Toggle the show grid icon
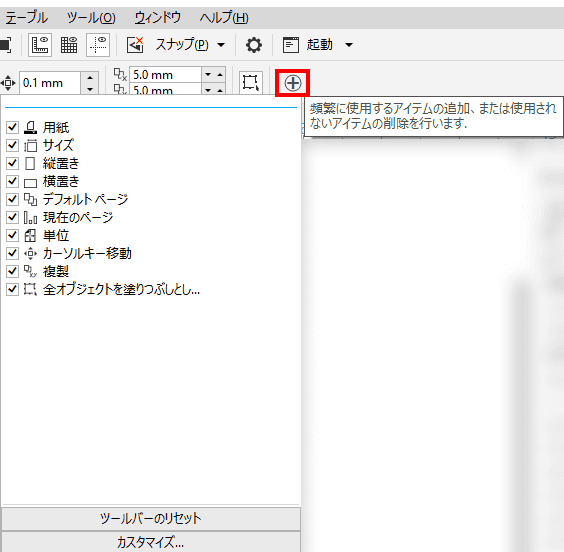Image resolution: width=564 pixels, height=552 pixels. coord(69,45)
